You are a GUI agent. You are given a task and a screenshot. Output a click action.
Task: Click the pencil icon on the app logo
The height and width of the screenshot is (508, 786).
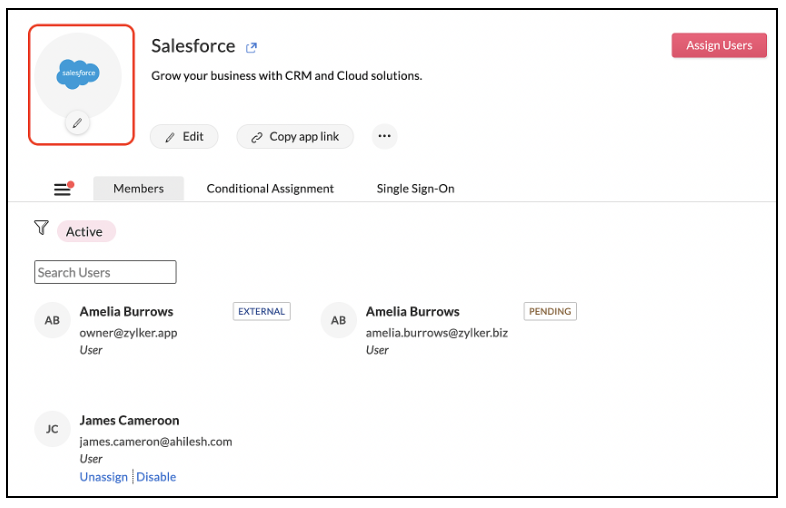click(78, 123)
